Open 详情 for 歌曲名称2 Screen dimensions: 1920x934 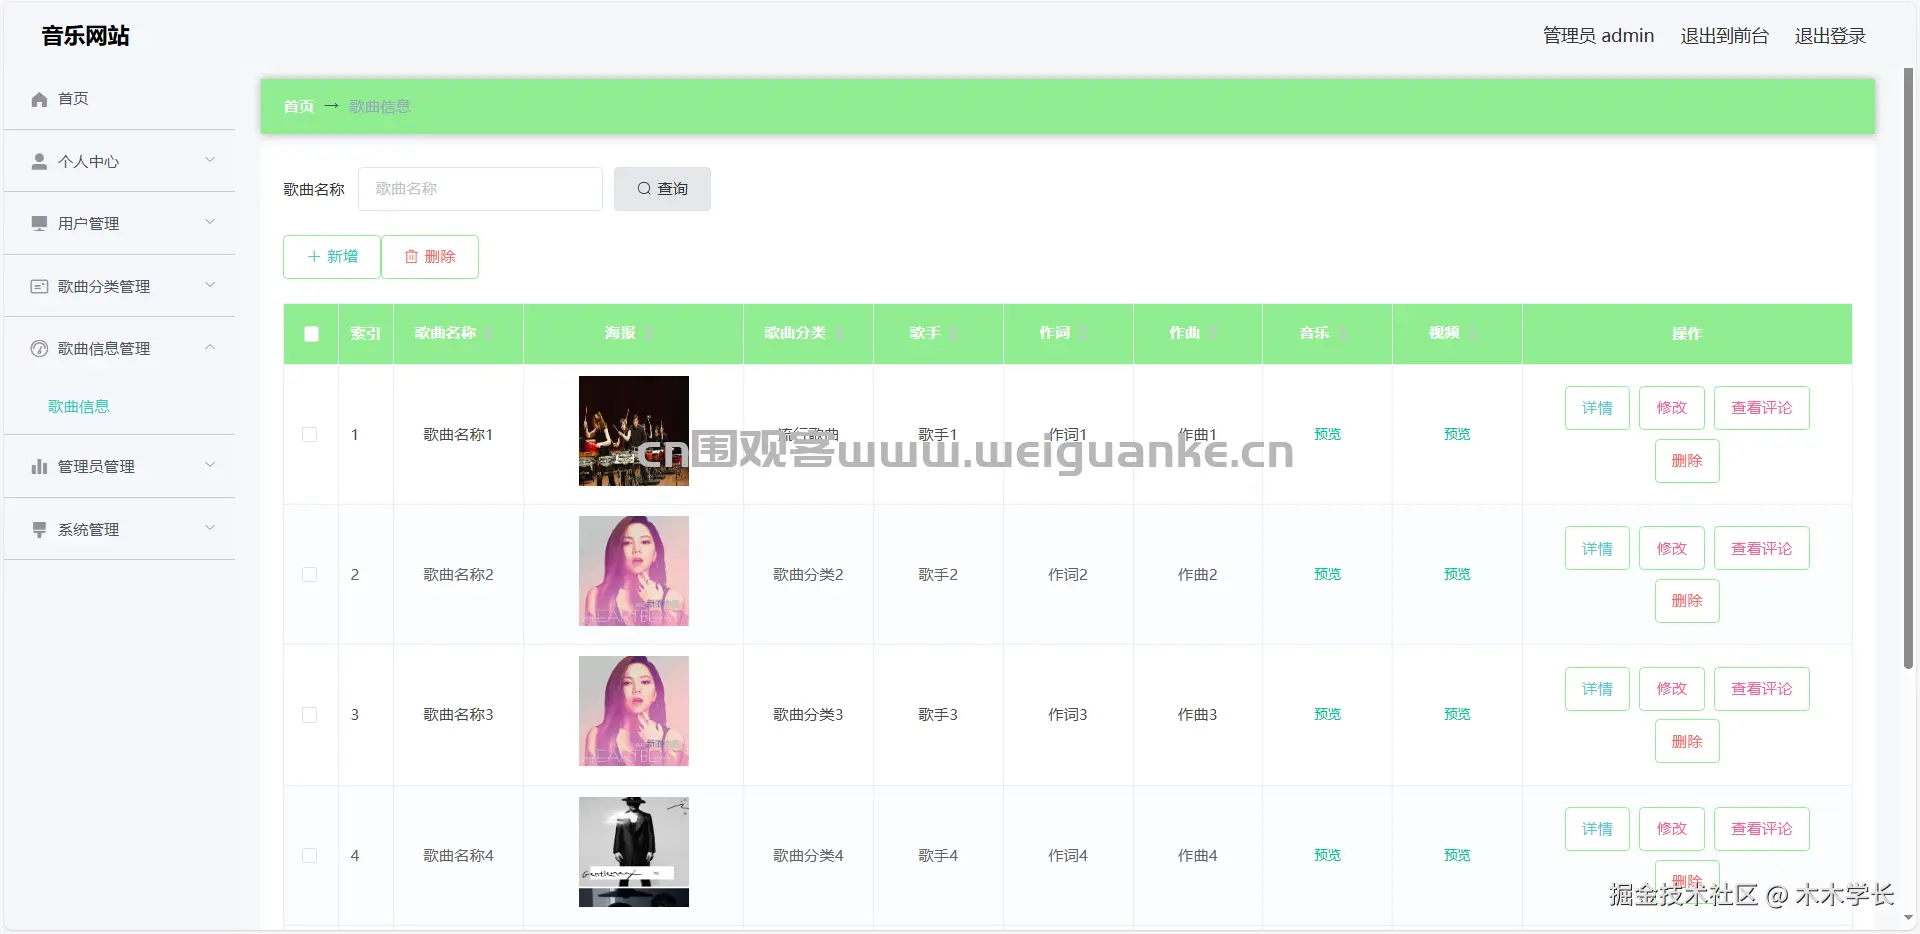tap(1597, 548)
